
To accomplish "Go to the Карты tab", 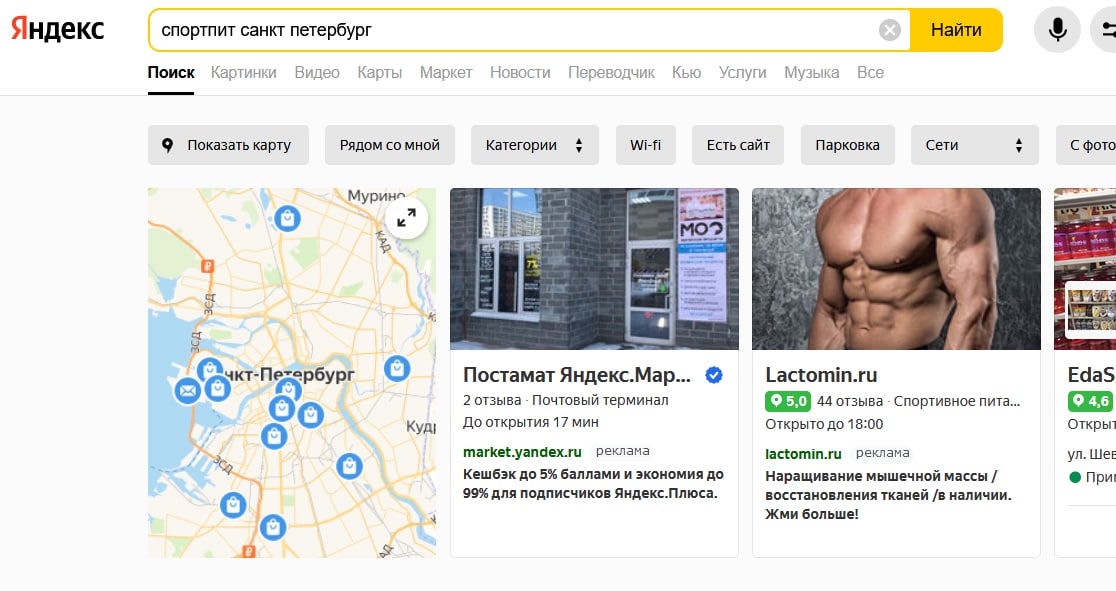I will [379, 73].
